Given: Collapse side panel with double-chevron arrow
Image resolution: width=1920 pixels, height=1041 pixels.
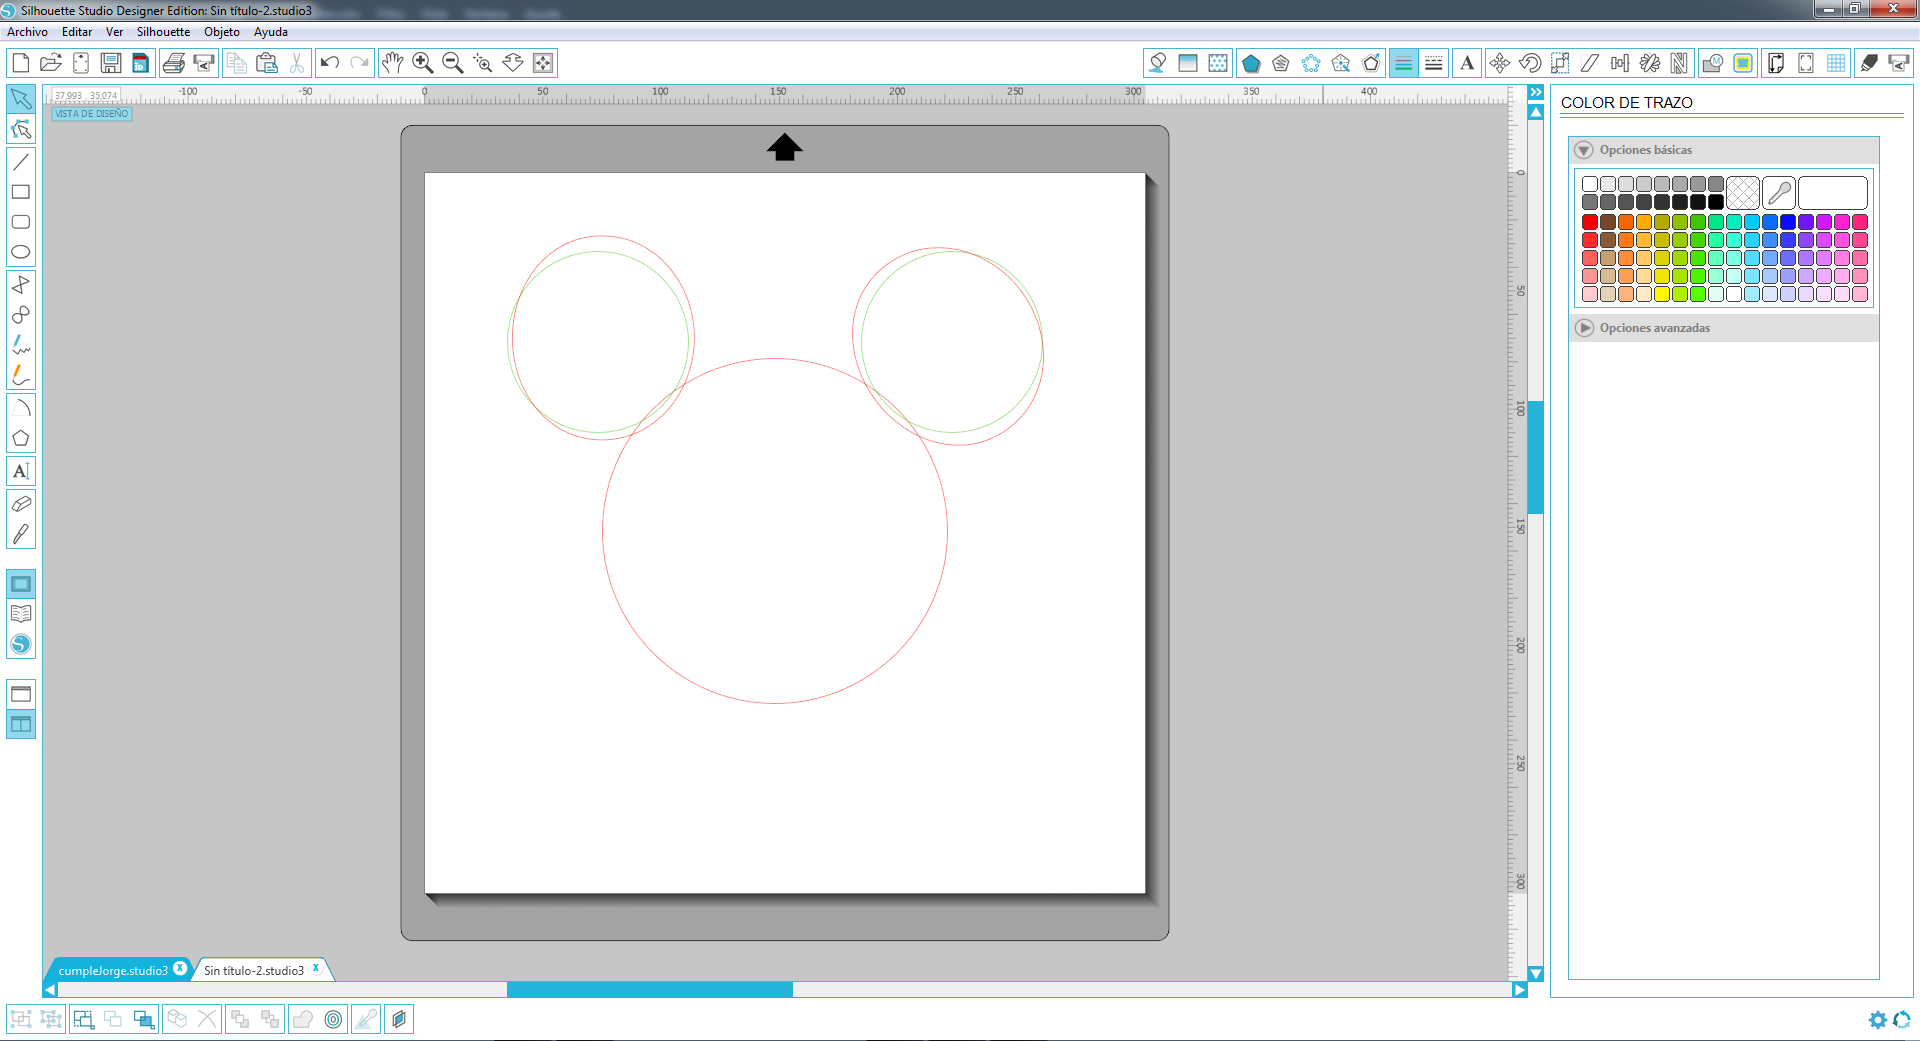Looking at the screenshot, I should coord(1536,92).
